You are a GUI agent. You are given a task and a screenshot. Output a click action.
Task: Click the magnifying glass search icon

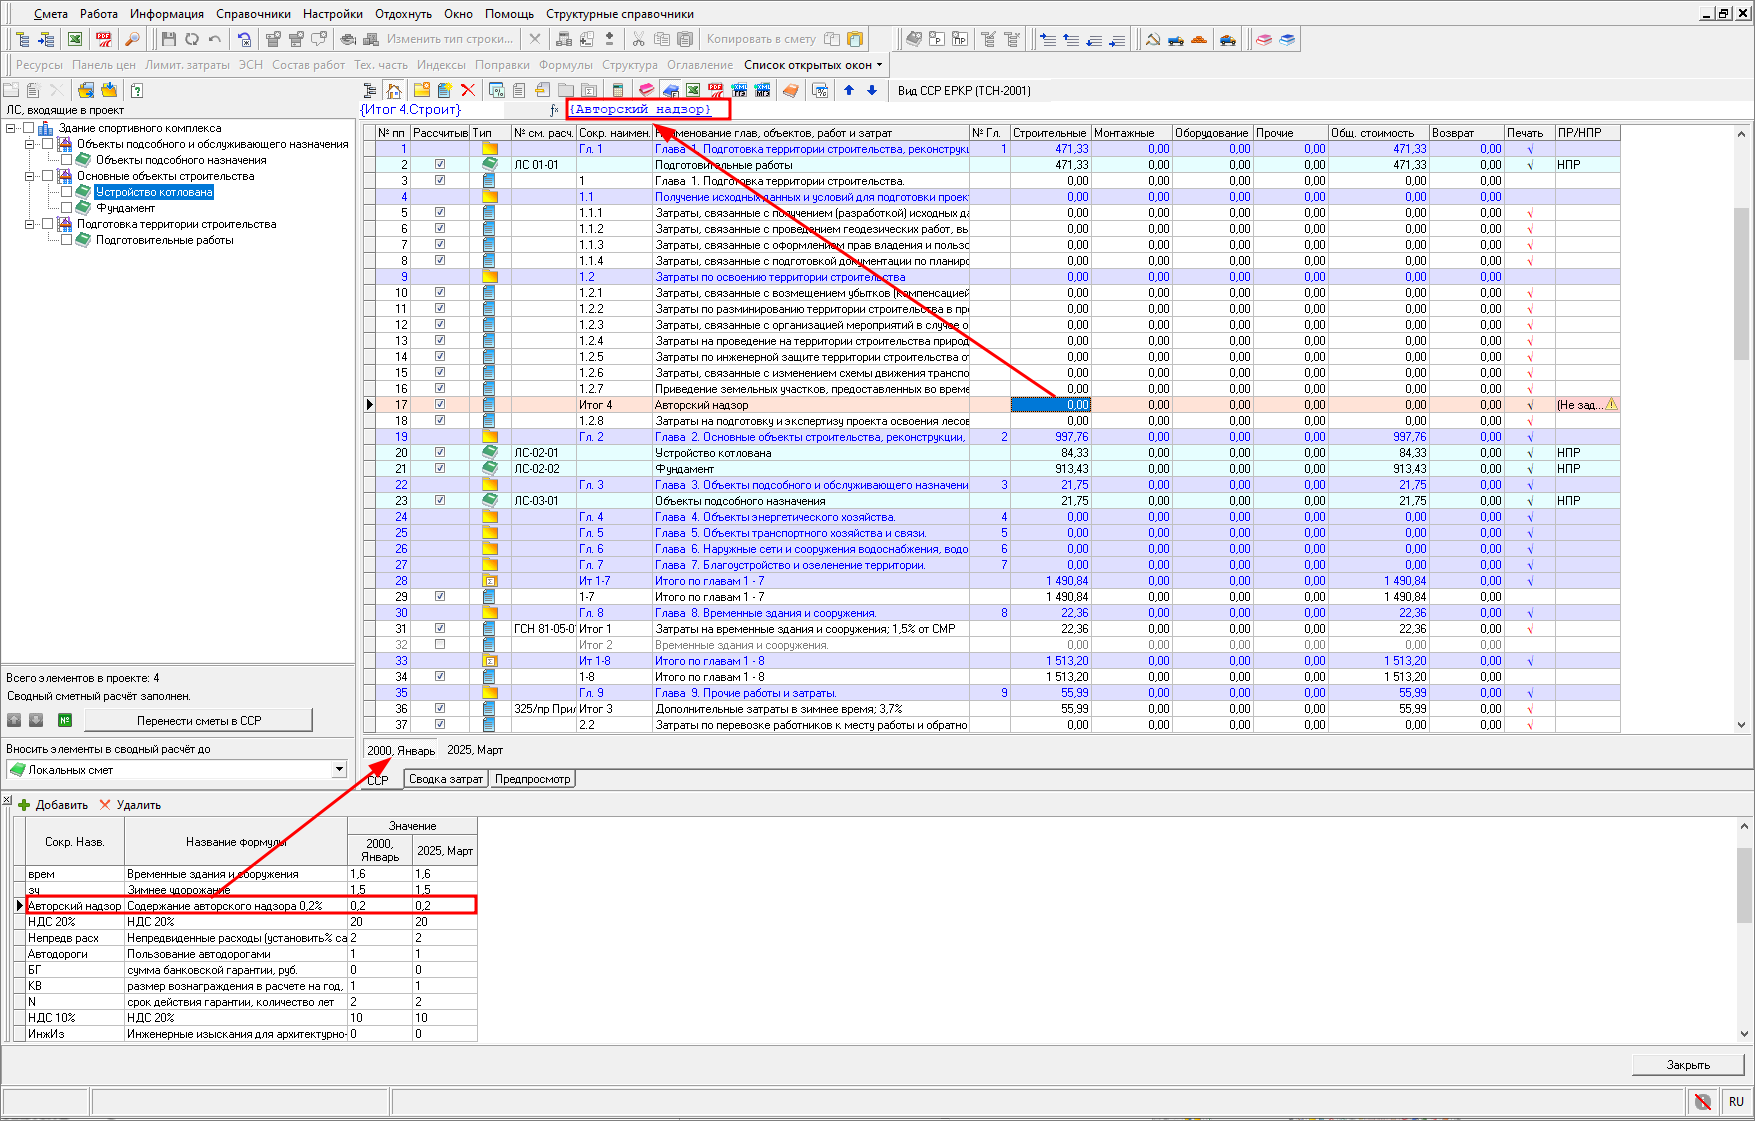pos(131,39)
